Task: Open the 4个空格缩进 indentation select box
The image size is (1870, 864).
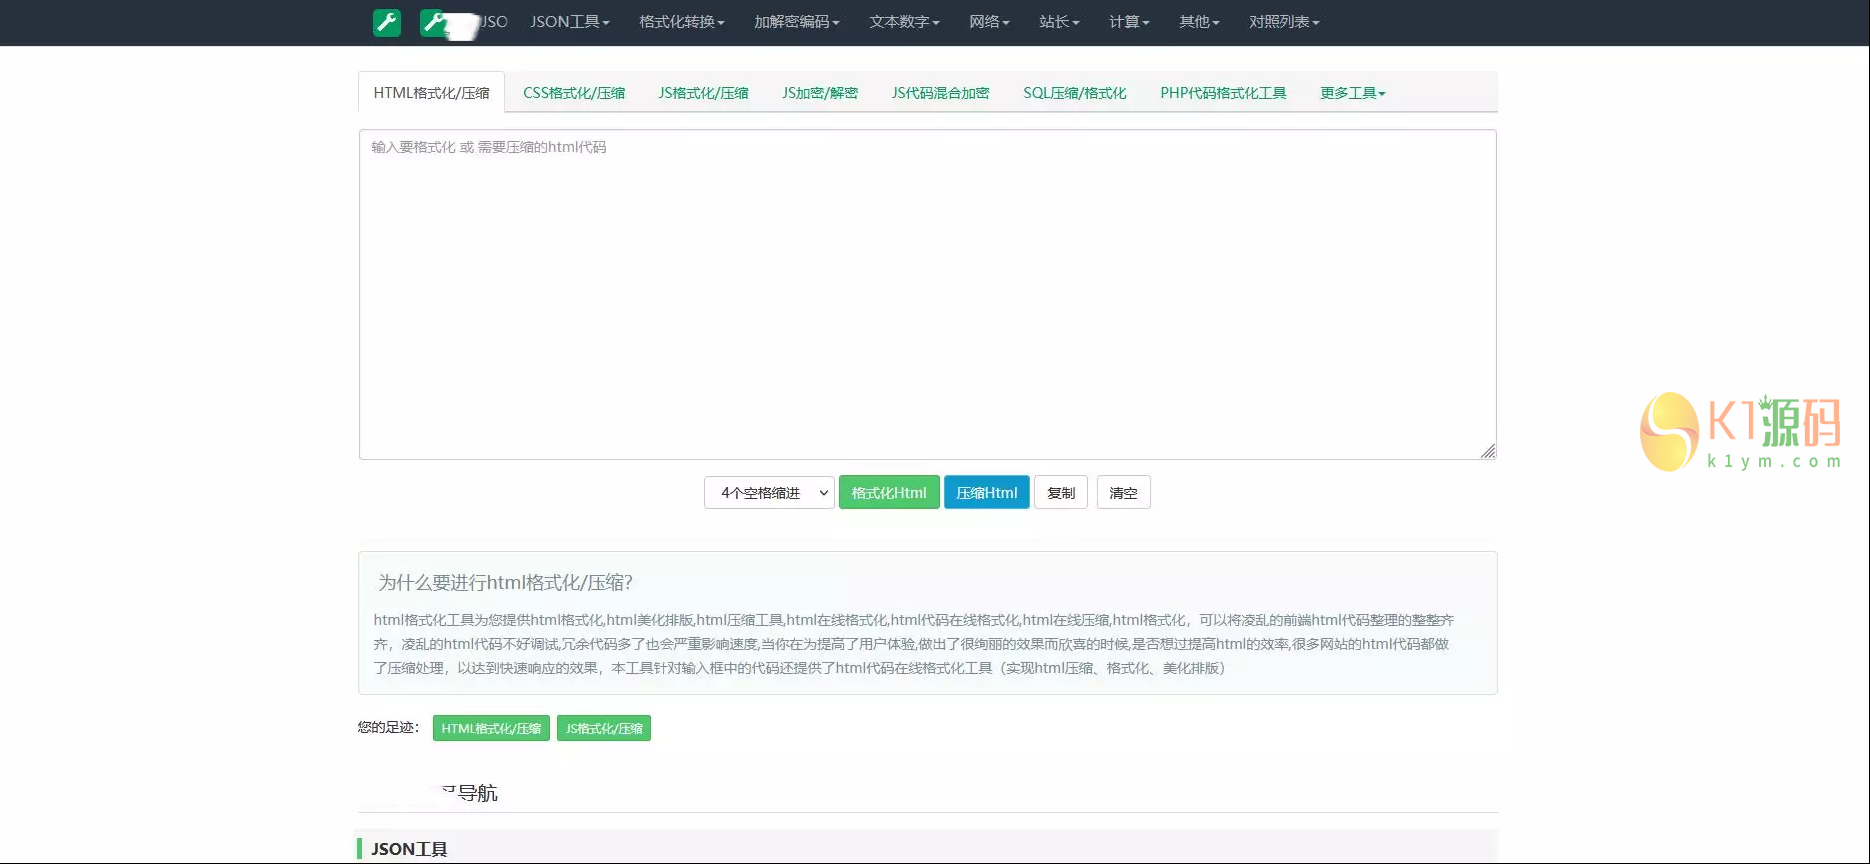Action: 769,493
